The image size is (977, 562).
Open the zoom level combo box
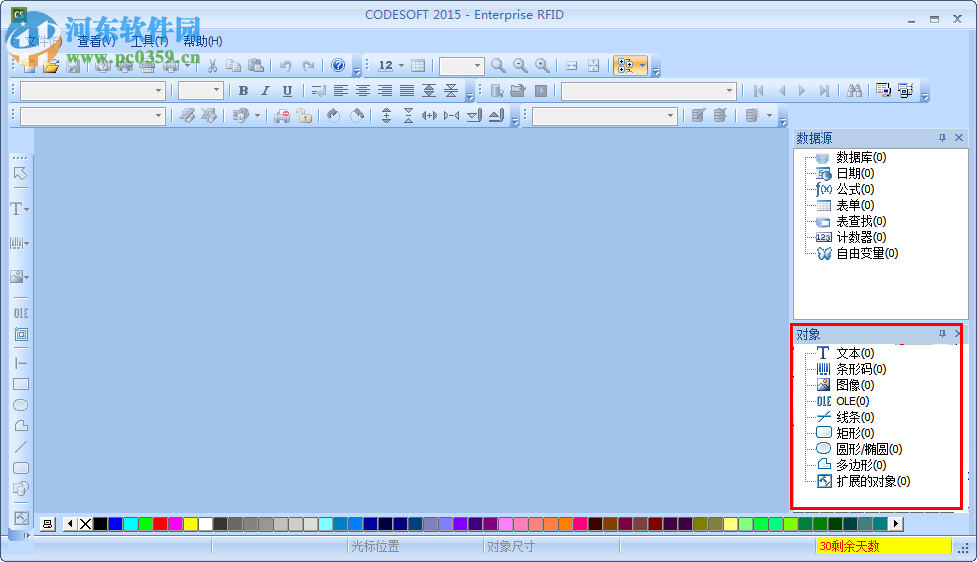point(462,65)
